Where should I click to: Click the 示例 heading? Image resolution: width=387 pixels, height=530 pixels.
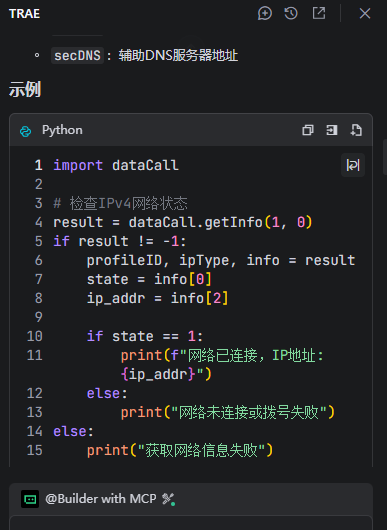[x=25, y=90]
